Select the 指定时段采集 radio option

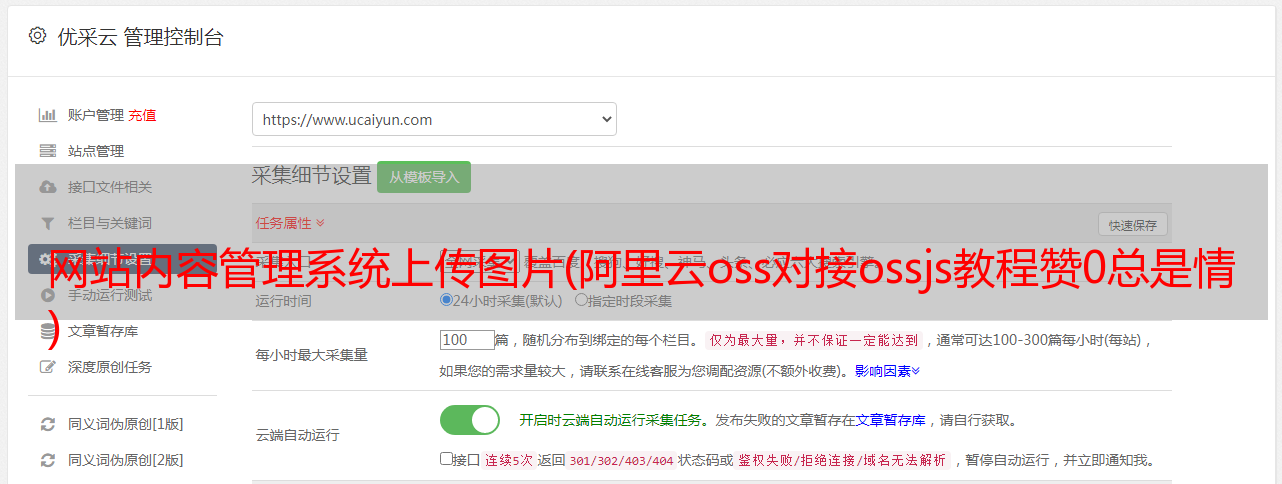pyautogui.click(x=581, y=300)
